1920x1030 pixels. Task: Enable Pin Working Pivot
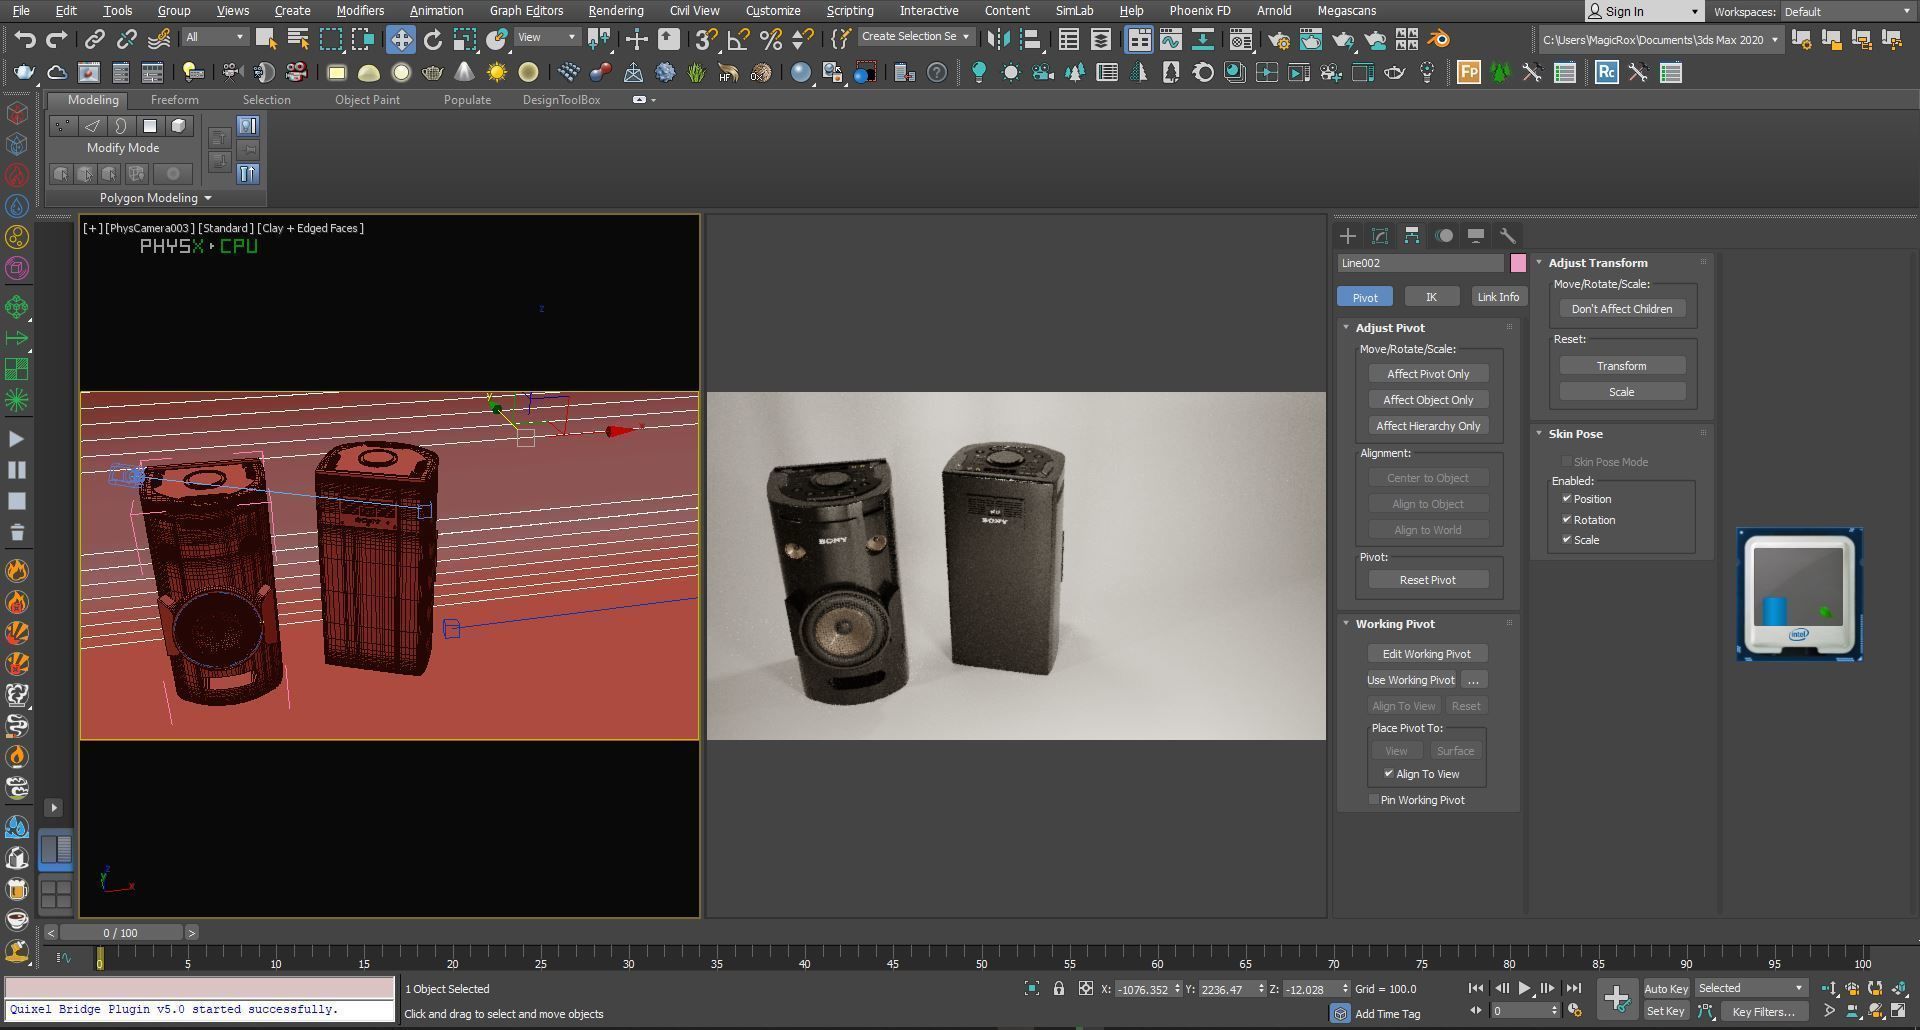[1374, 799]
